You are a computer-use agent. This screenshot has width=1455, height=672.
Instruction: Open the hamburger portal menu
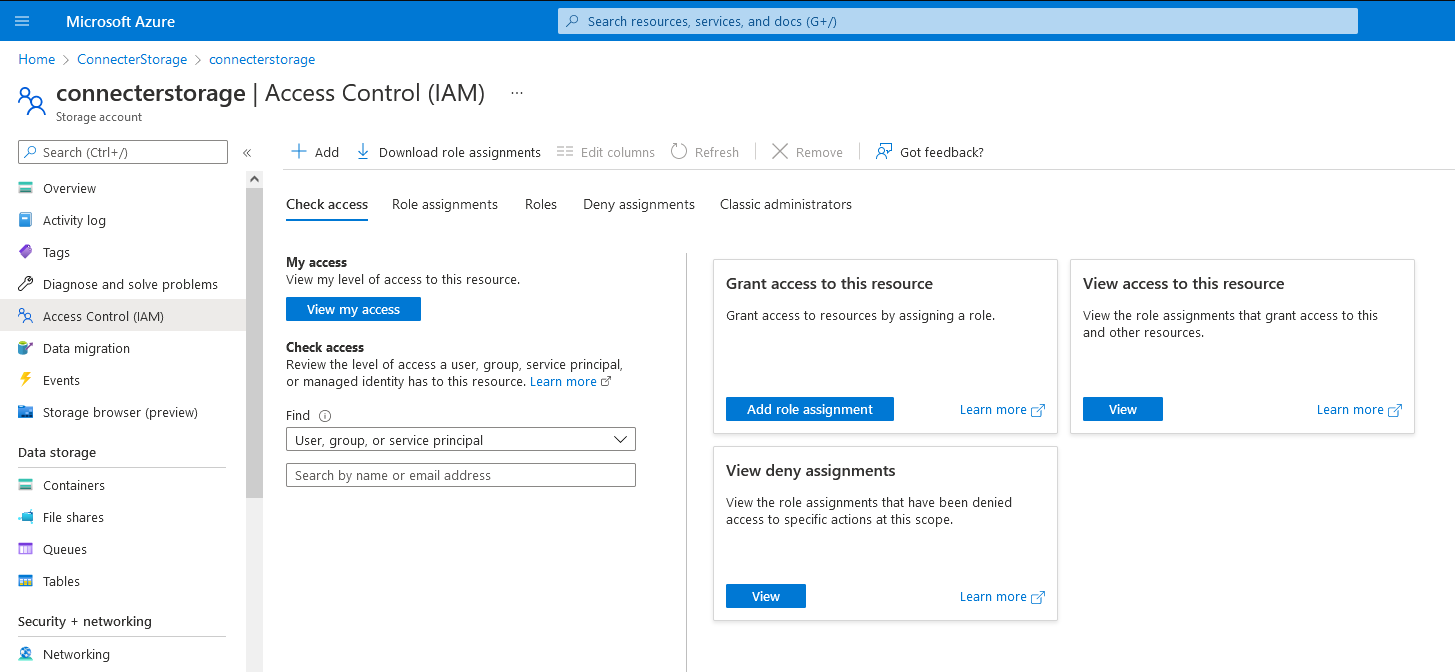pyautogui.click(x=22, y=21)
